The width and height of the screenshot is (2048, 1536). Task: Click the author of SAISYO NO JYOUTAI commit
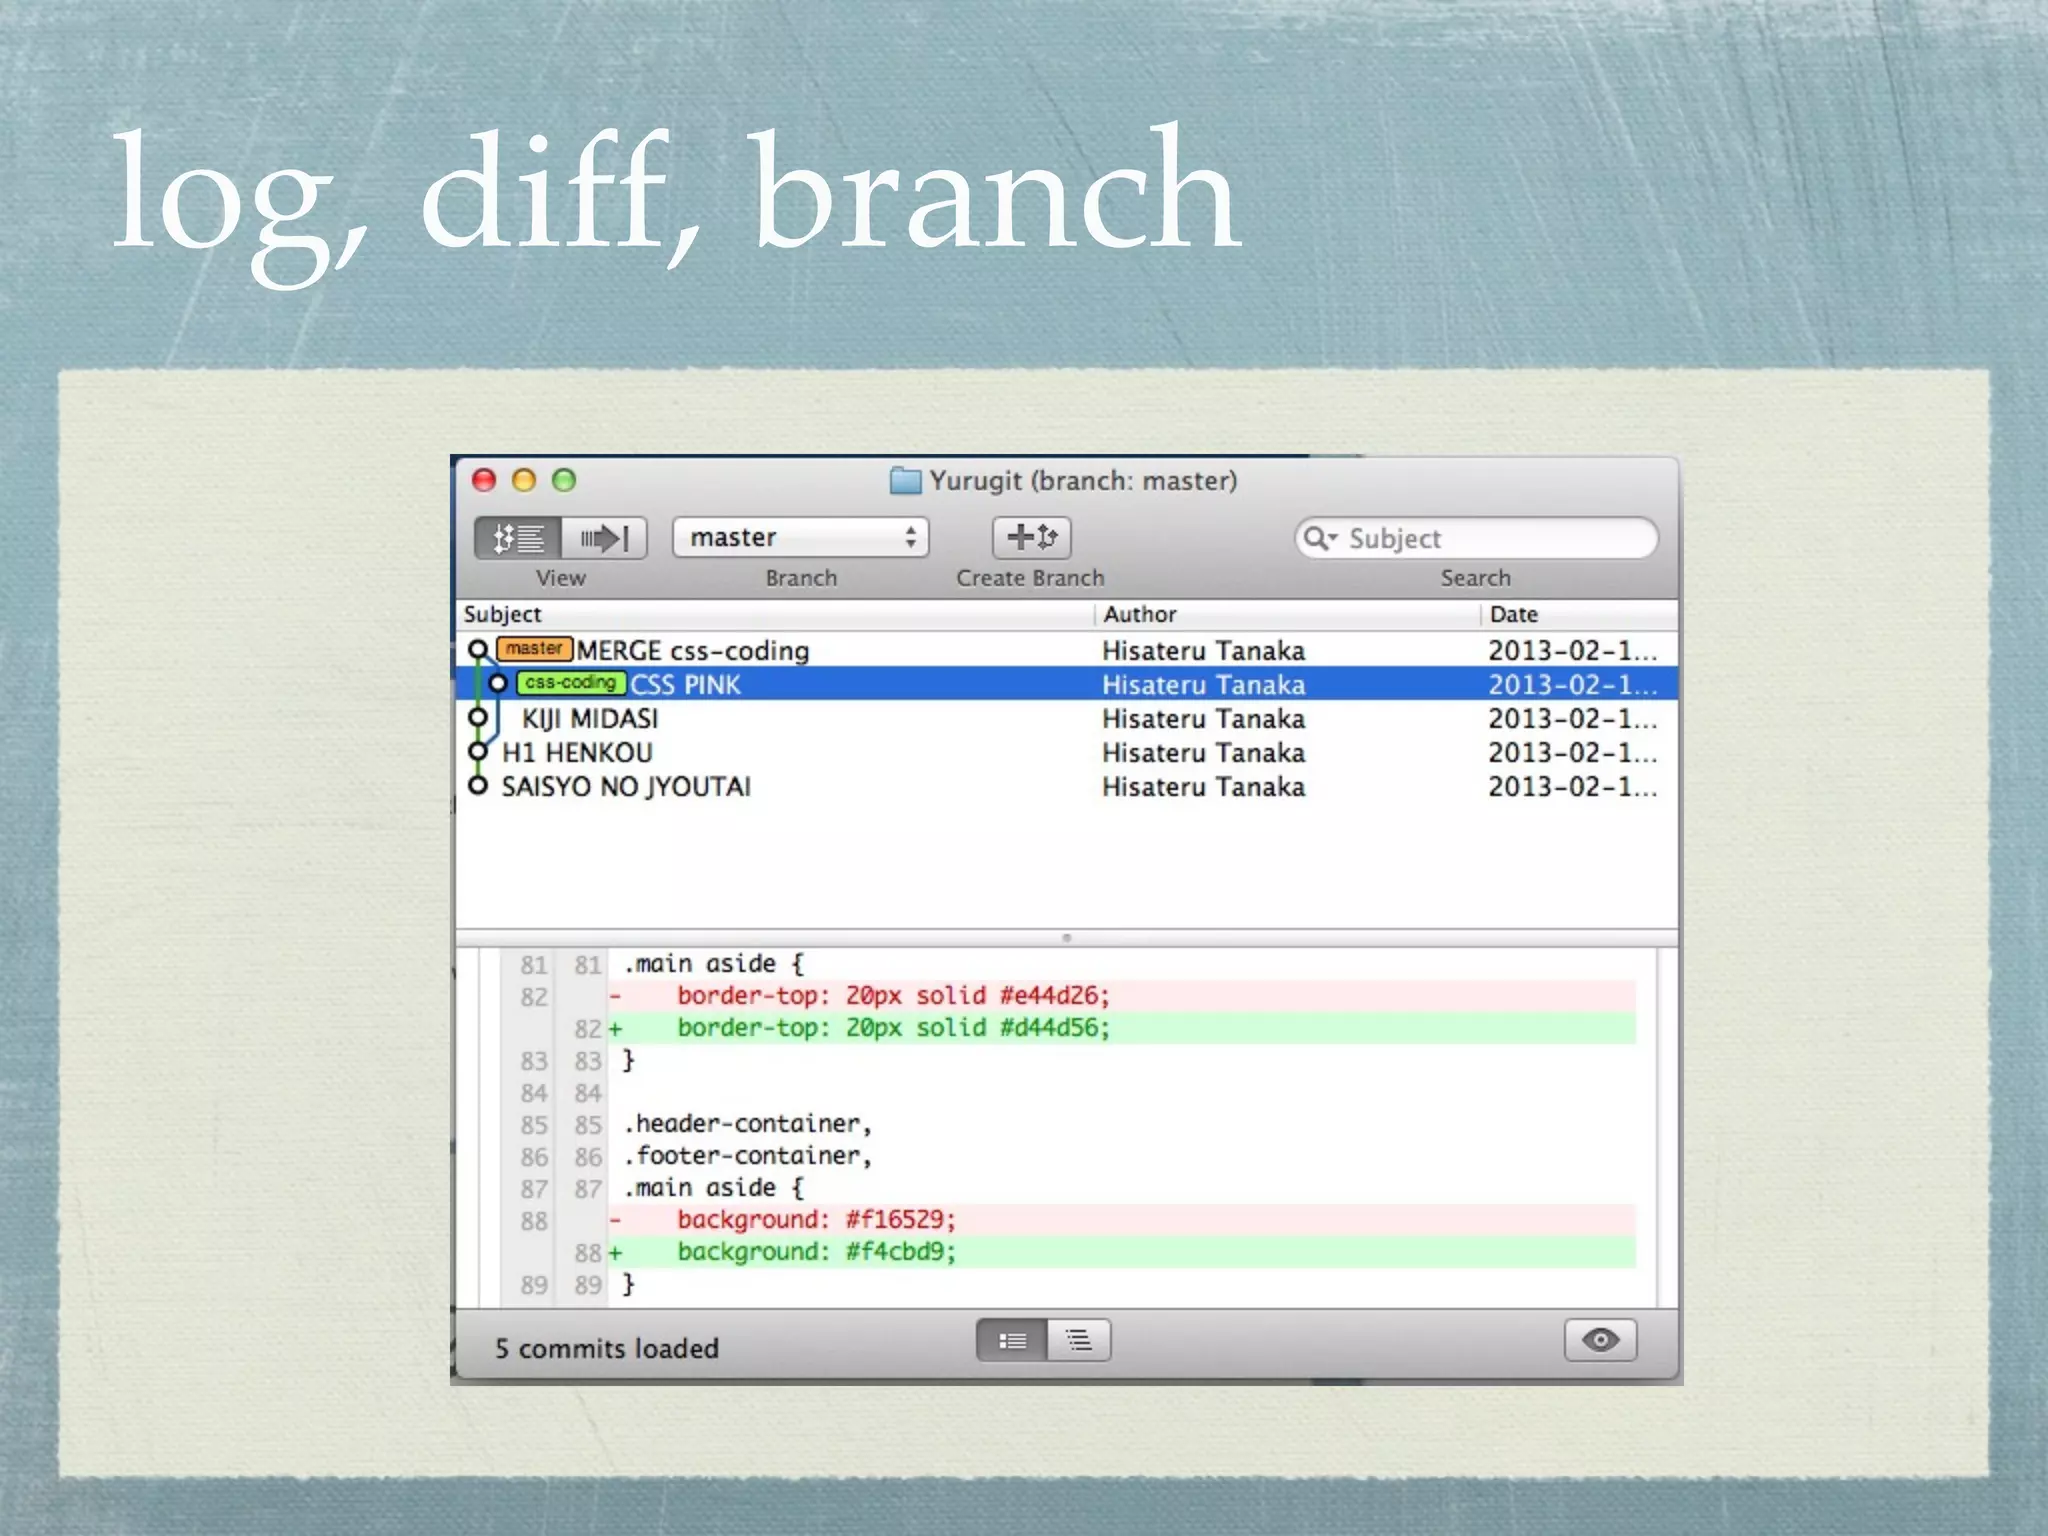pos(1203,787)
